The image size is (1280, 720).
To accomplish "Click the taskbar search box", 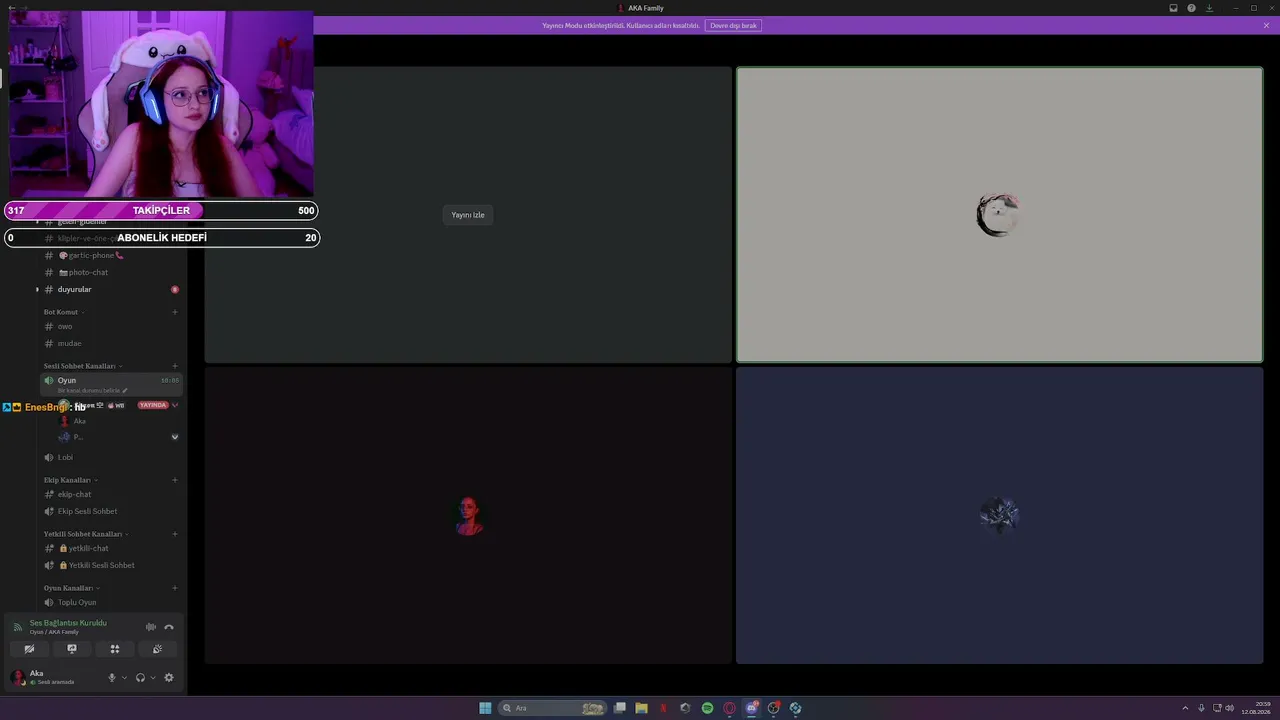I will (554, 708).
